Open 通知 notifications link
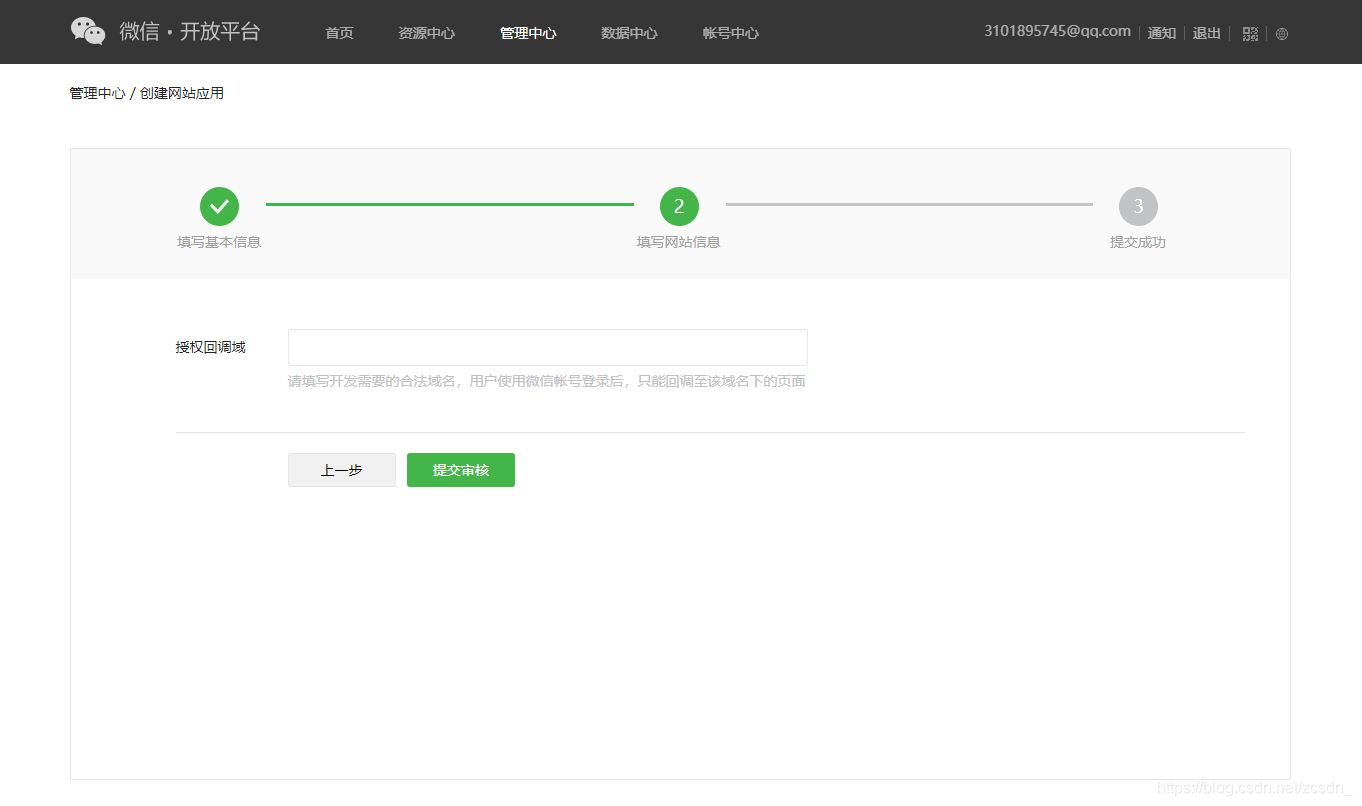This screenshot has height=806, width=1362. tap(1161, 33)
